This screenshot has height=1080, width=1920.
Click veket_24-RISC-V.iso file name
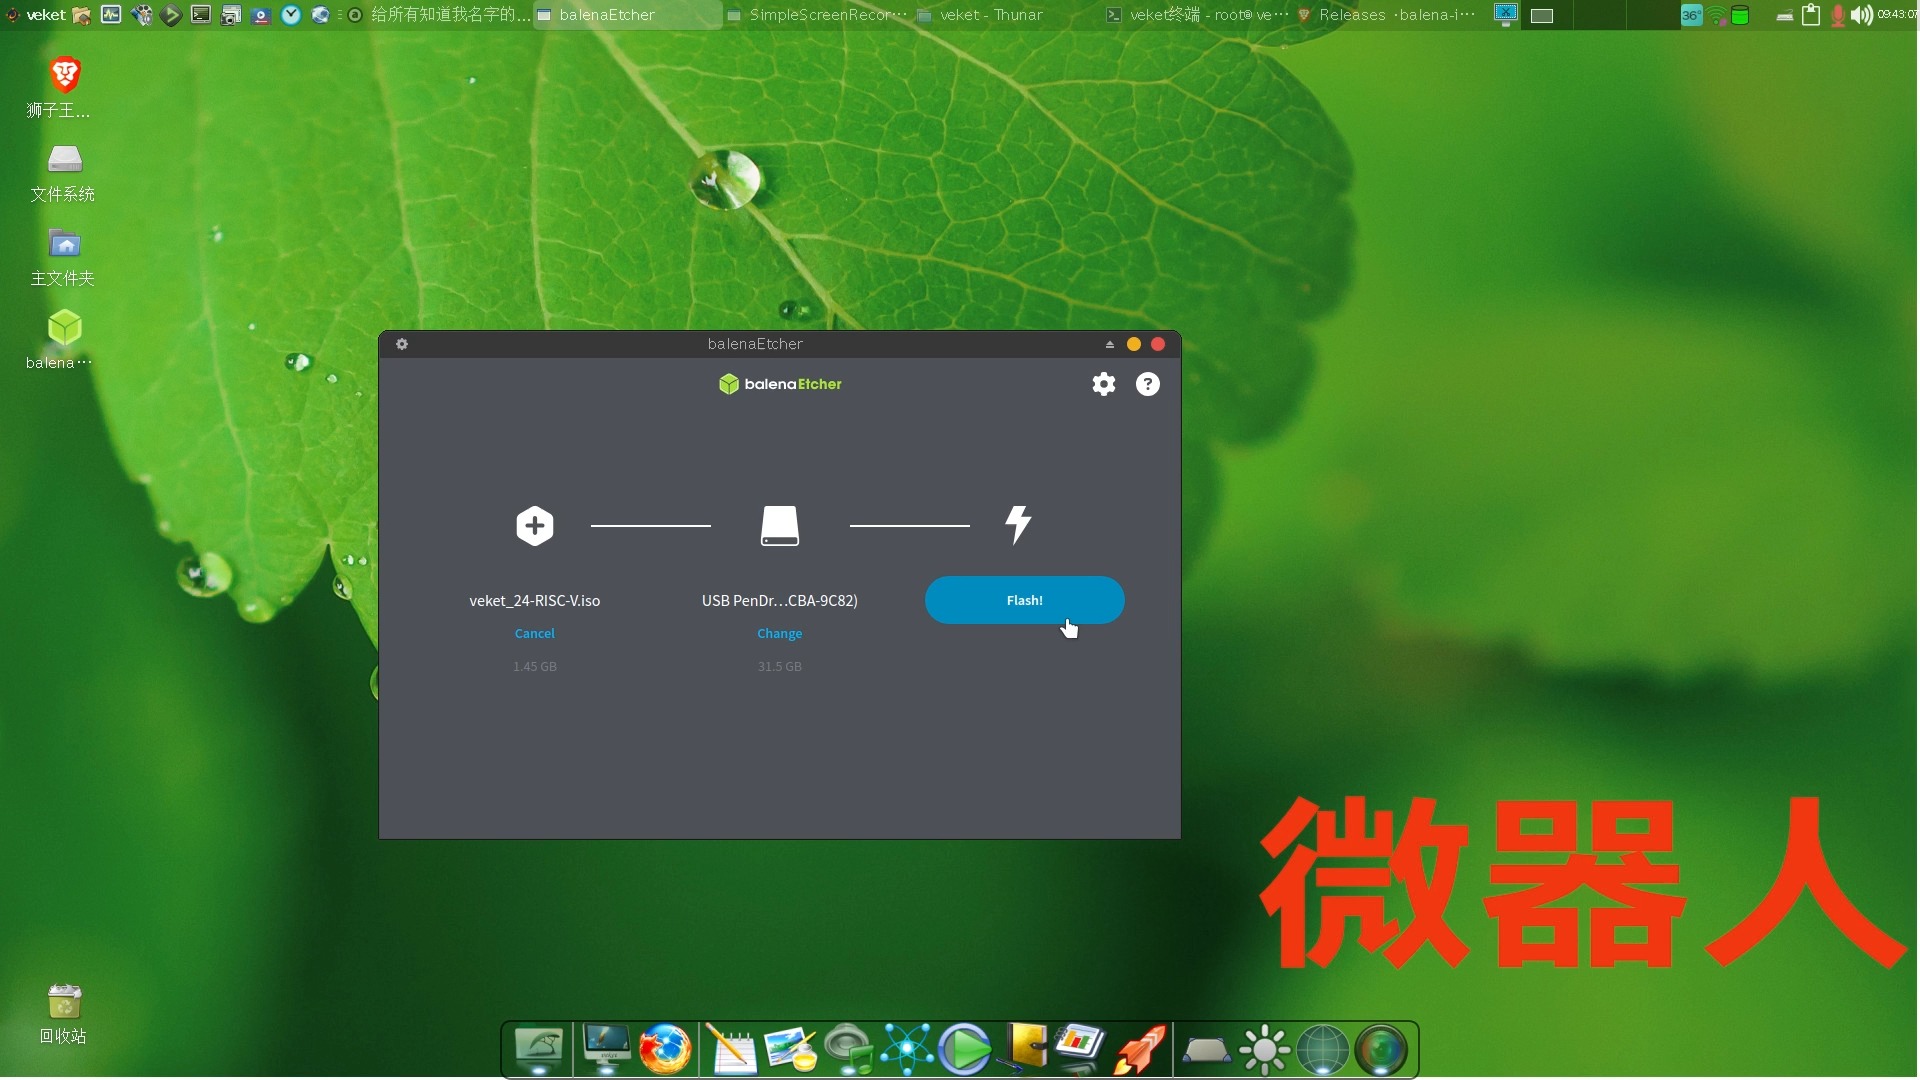(x=534, y=600)
